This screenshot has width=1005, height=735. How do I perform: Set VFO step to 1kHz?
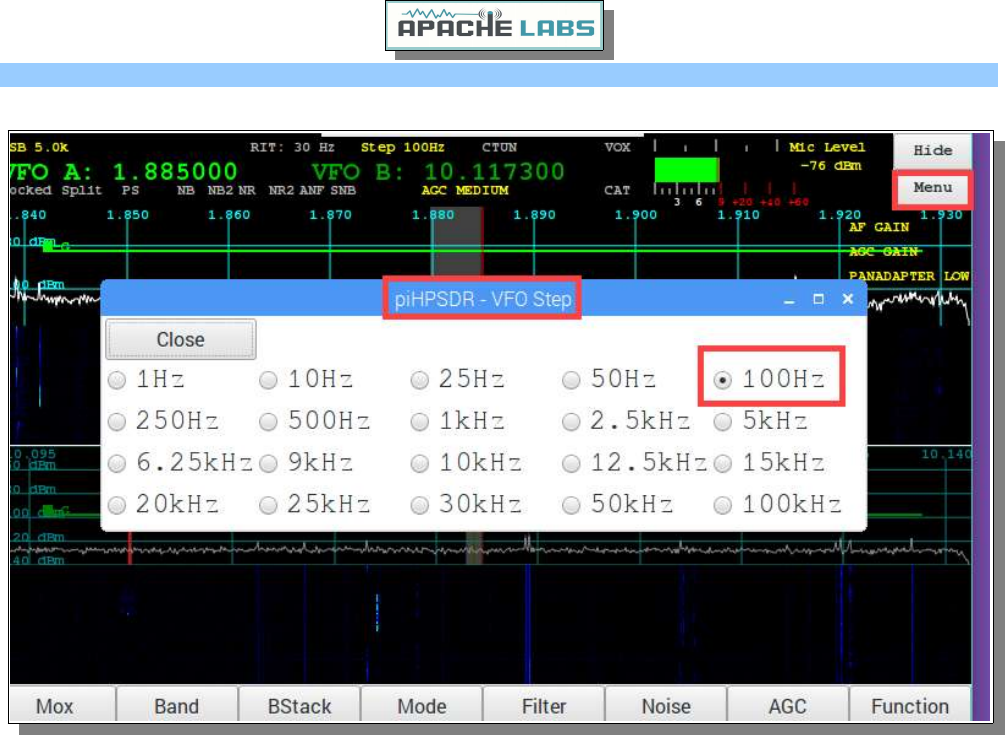[419, 422]
